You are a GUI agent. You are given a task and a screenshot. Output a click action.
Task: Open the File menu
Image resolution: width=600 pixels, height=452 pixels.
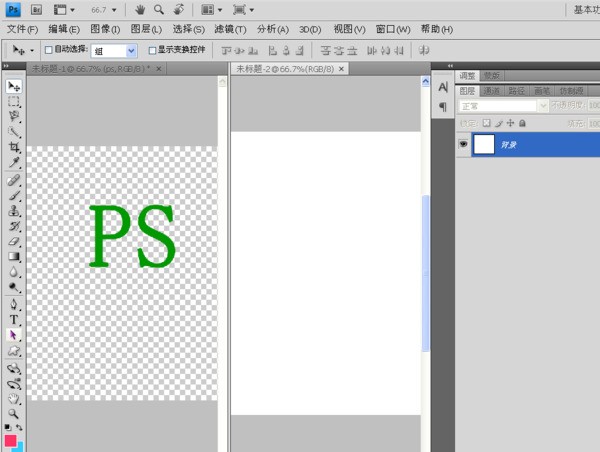[x=22, y=29]
